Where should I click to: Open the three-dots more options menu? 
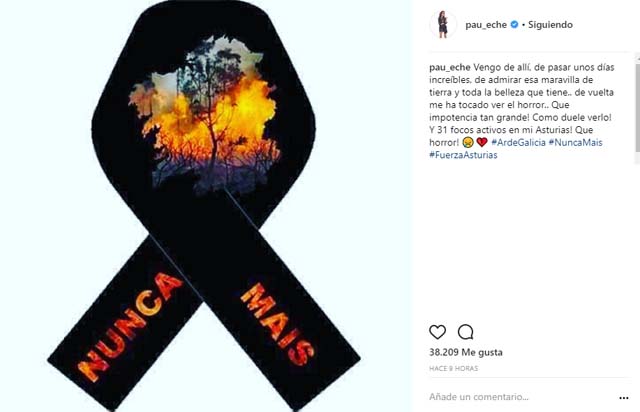[624, 398]
